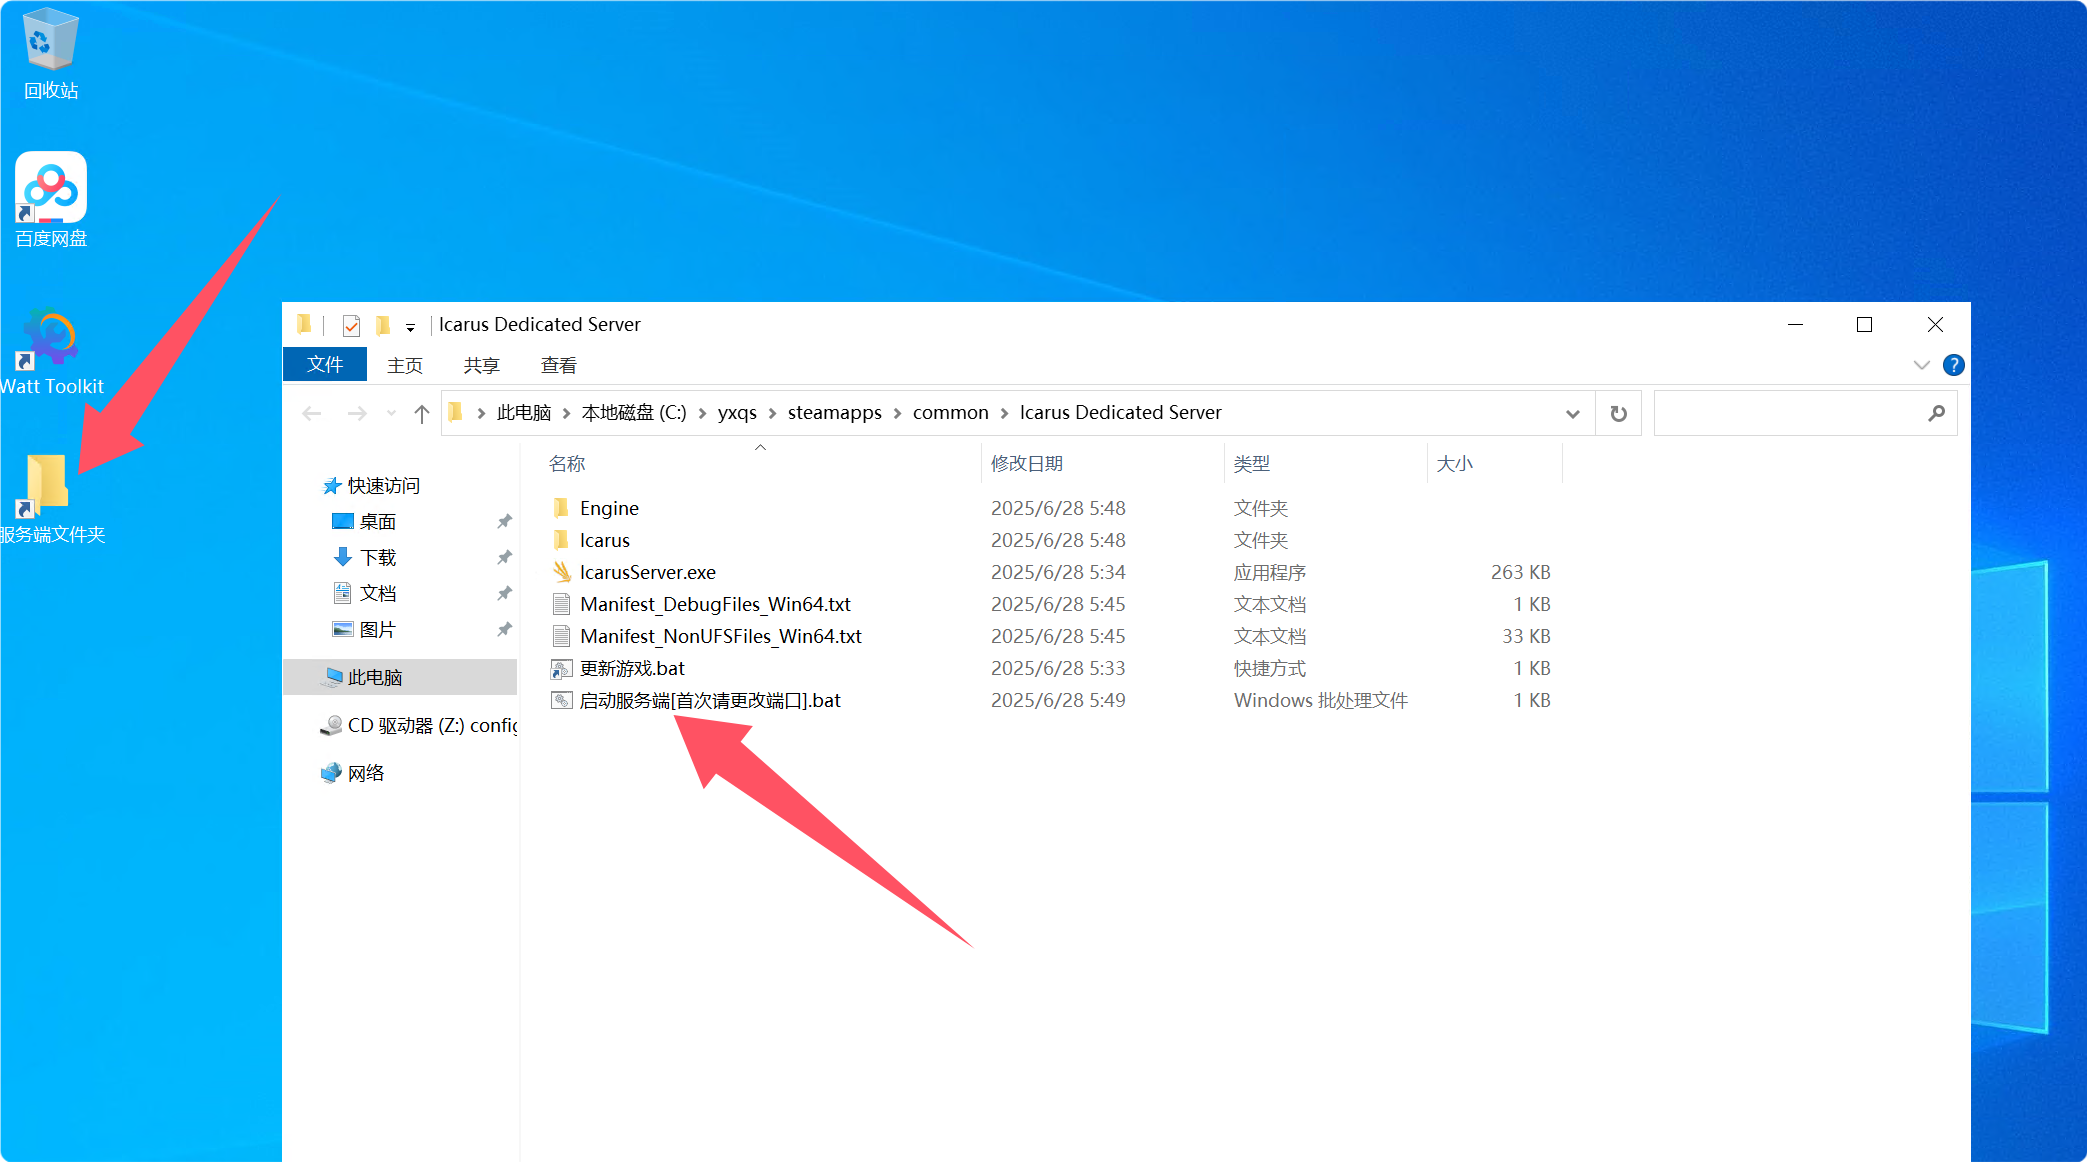Open the 主页 ribbon tab

coord(405,365)
